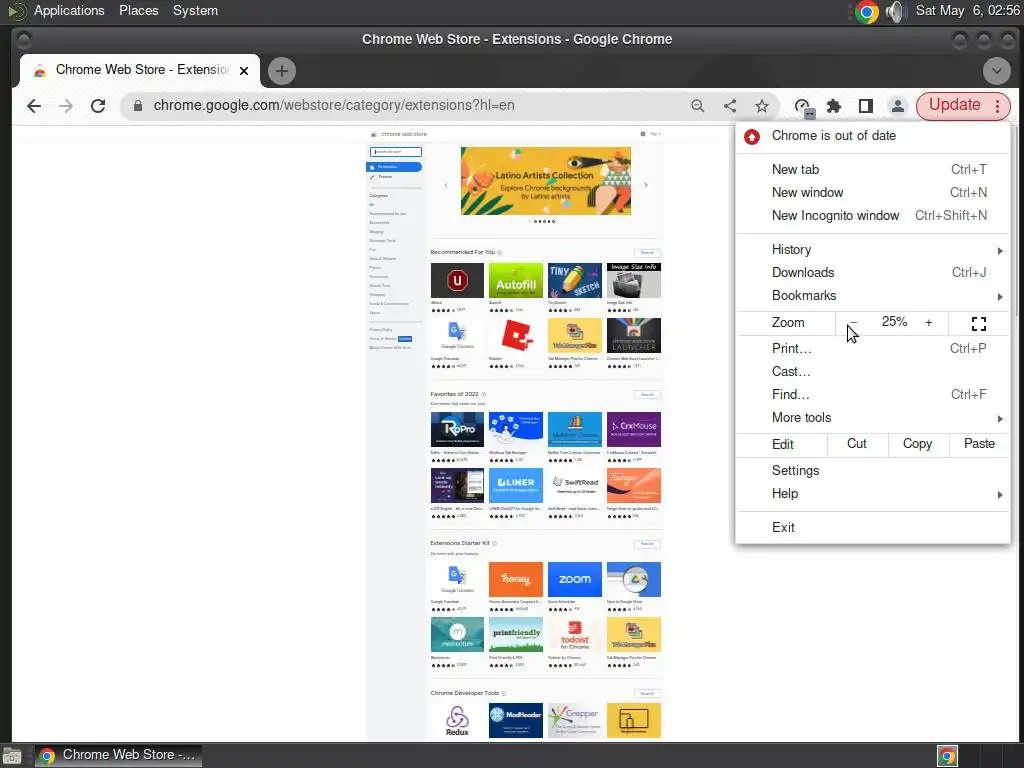Open the Honey extension thumbnail
Viewport: 1024px width, 768px height.
(x=515, y=579)
